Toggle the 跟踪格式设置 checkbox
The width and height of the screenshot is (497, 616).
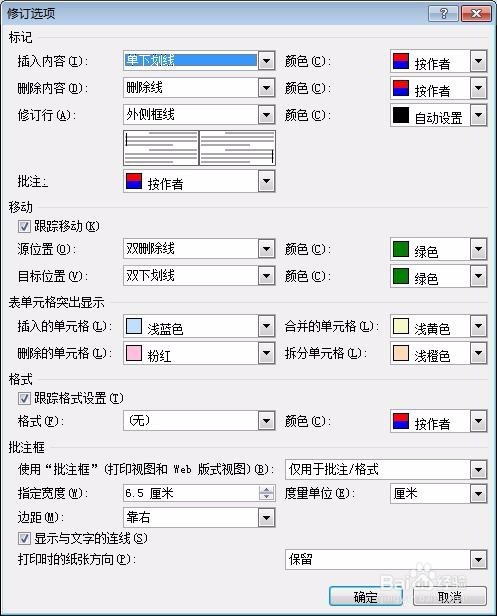24,398
